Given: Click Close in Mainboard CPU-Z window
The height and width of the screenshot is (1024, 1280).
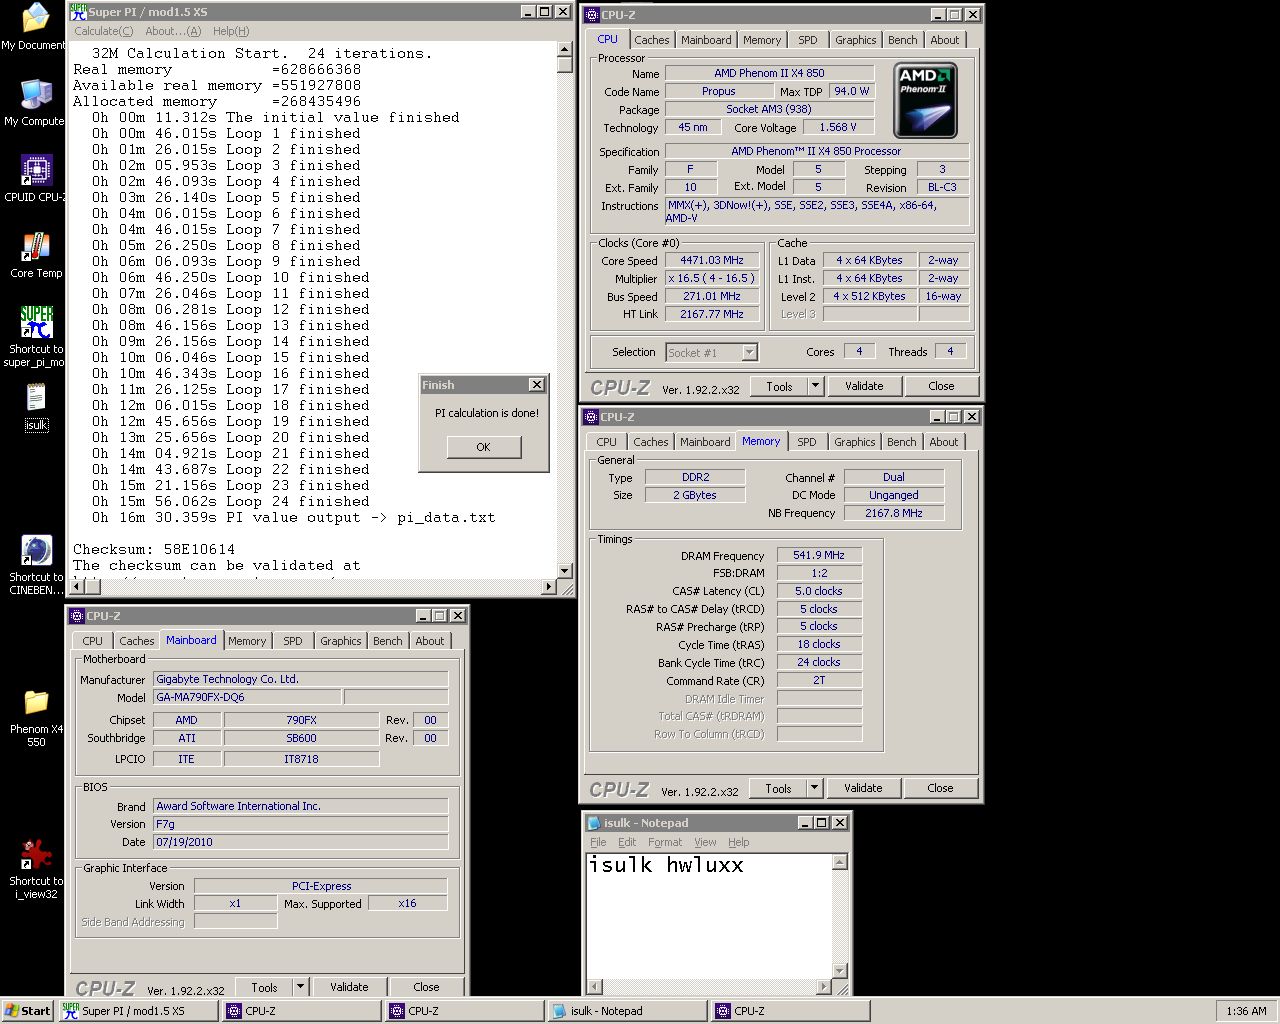Looking at the screenshot, I should (426, 987).
